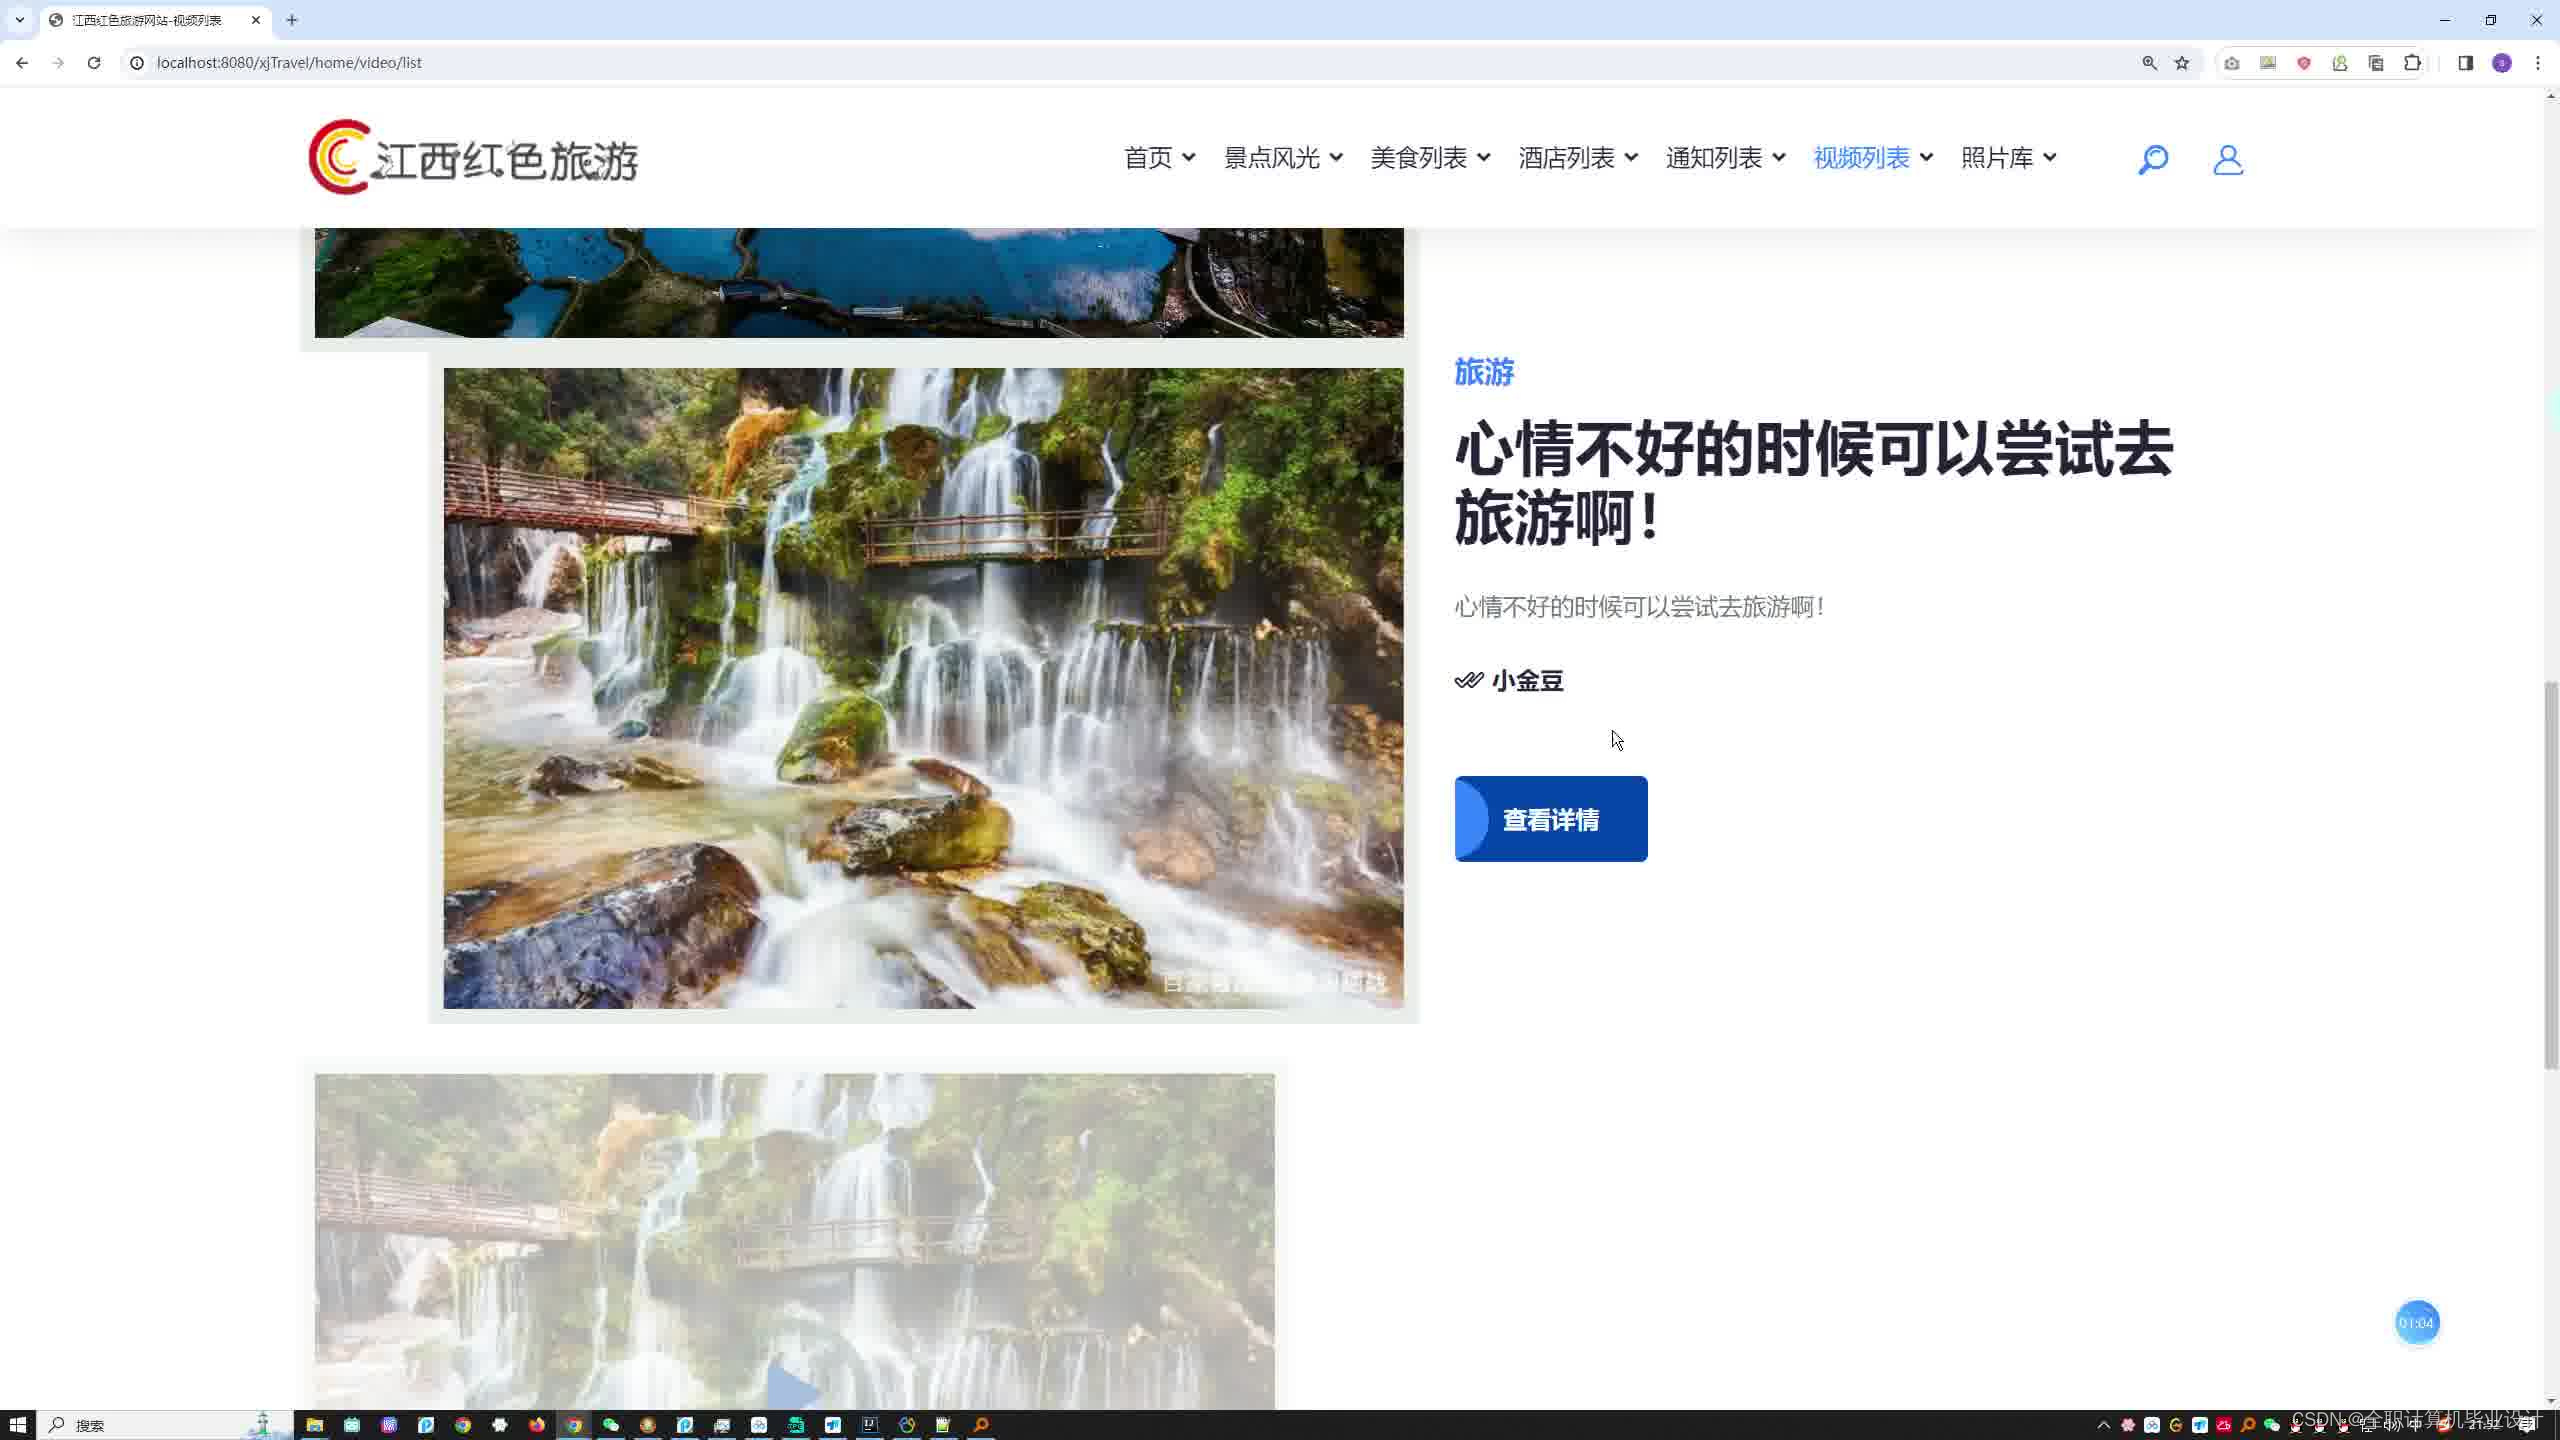Open the user account icon

[x=2227, y=159]
